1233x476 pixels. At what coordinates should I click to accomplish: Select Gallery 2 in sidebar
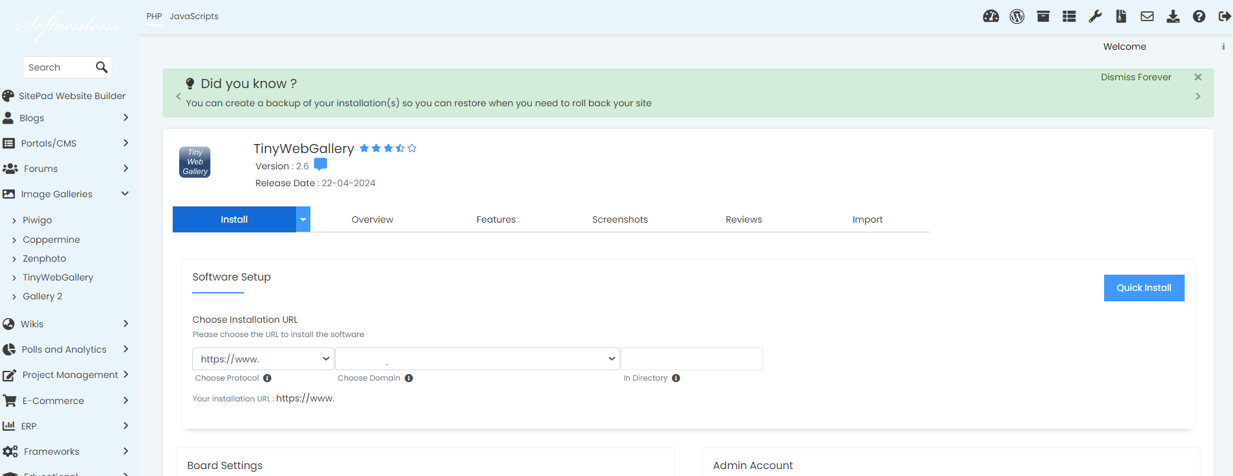point(42,296)
